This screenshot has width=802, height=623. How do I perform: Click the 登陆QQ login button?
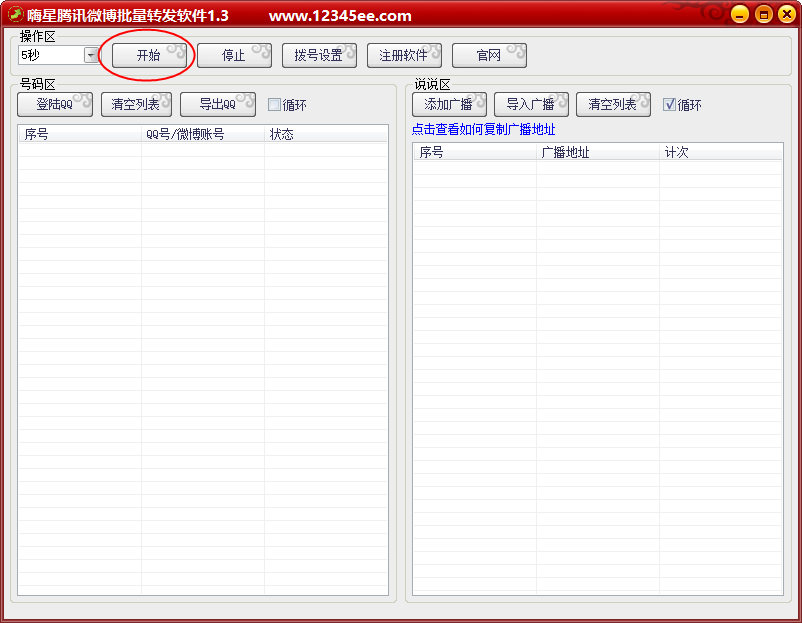click(x=55, y=104)
